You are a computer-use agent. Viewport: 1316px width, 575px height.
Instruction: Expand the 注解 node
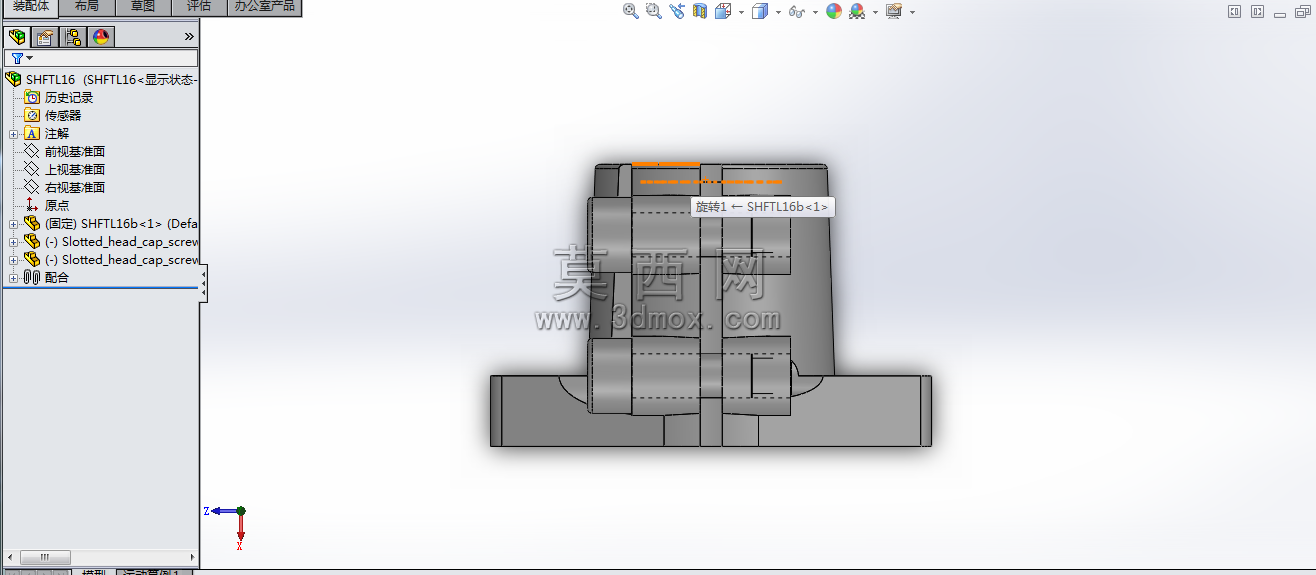pyautogui.click(x=13, y=134)
